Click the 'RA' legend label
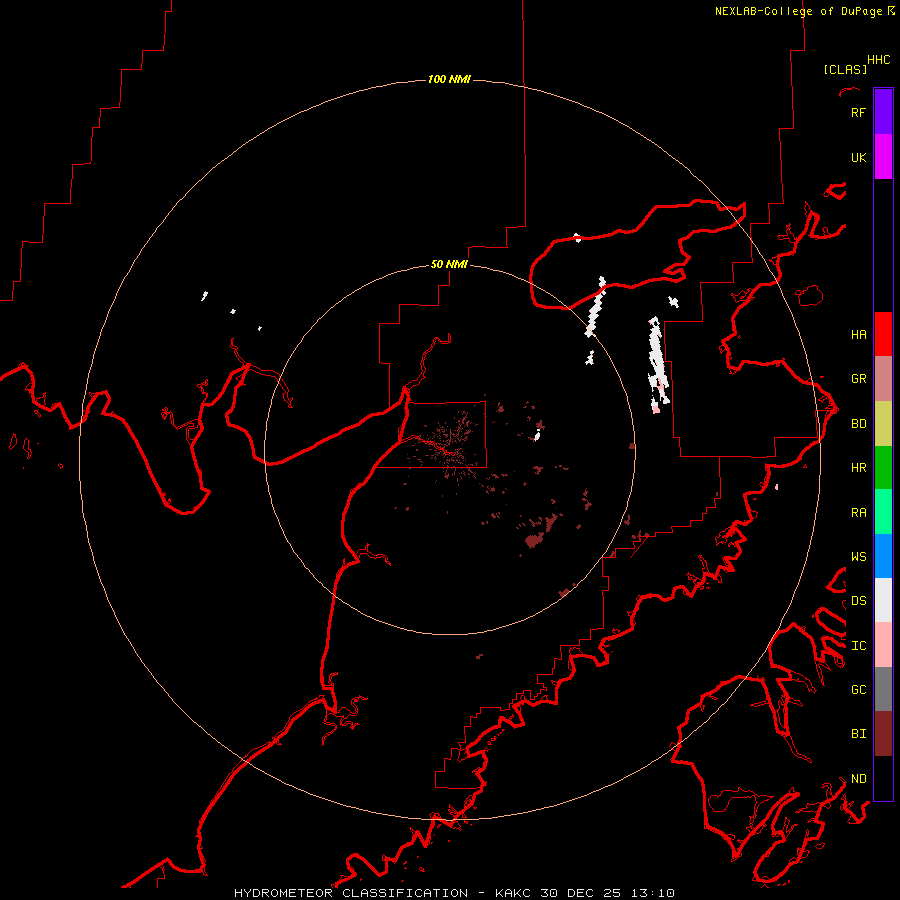This screenshot has width=900, height=900. click(x=858, y=513)
